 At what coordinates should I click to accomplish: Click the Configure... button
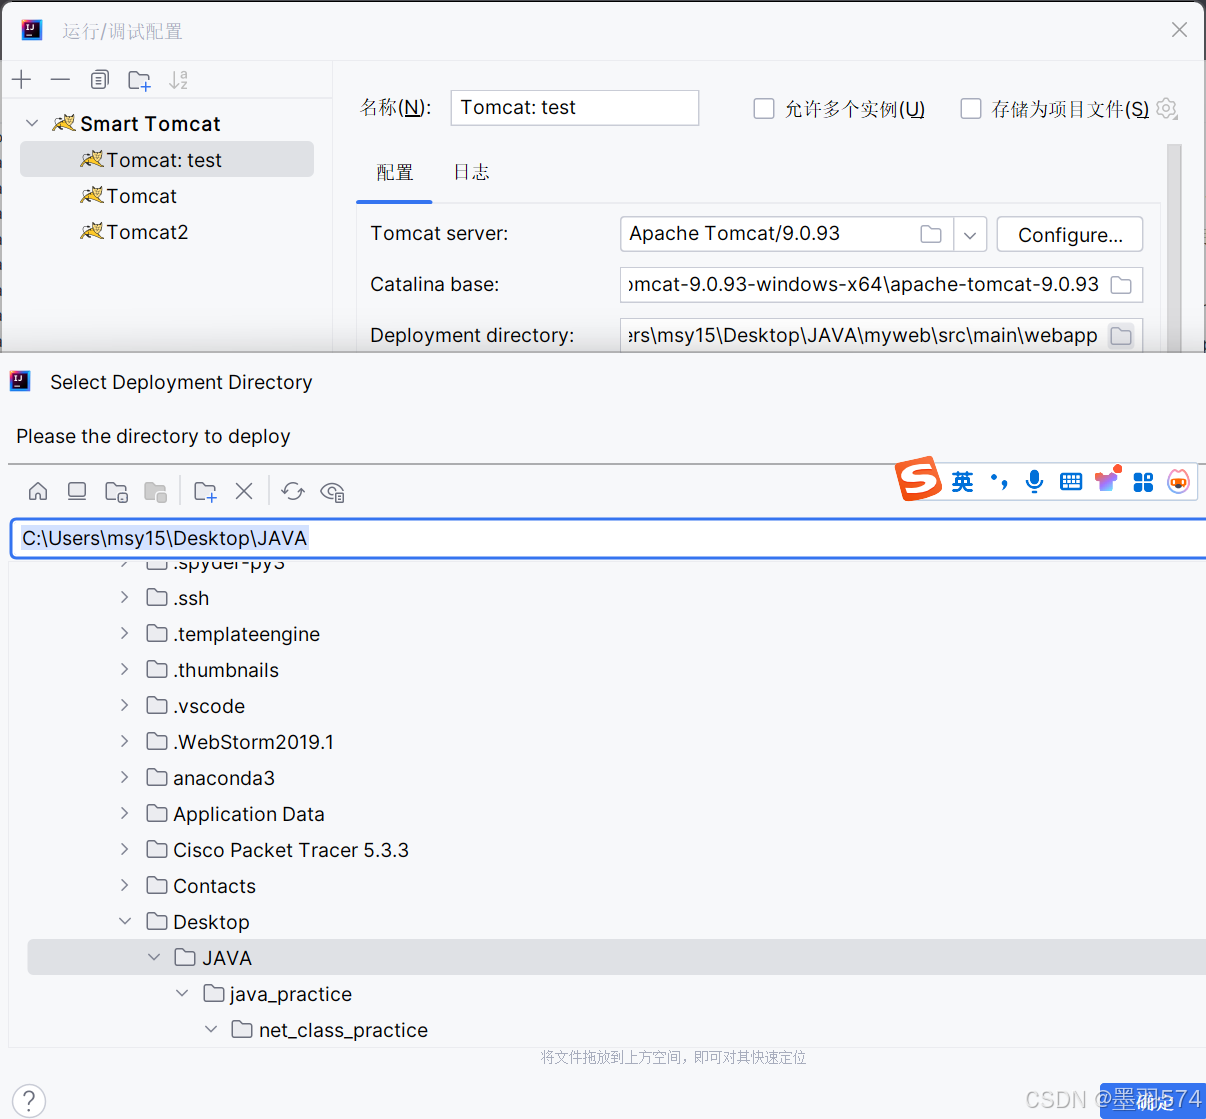point(1070,235)
